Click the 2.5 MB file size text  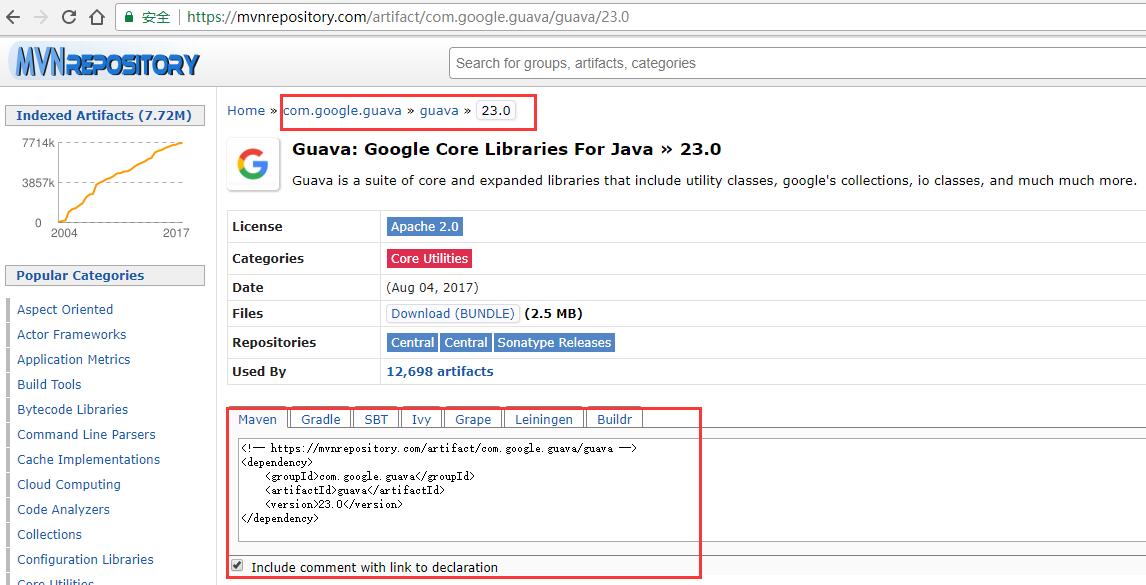[553, 314]
